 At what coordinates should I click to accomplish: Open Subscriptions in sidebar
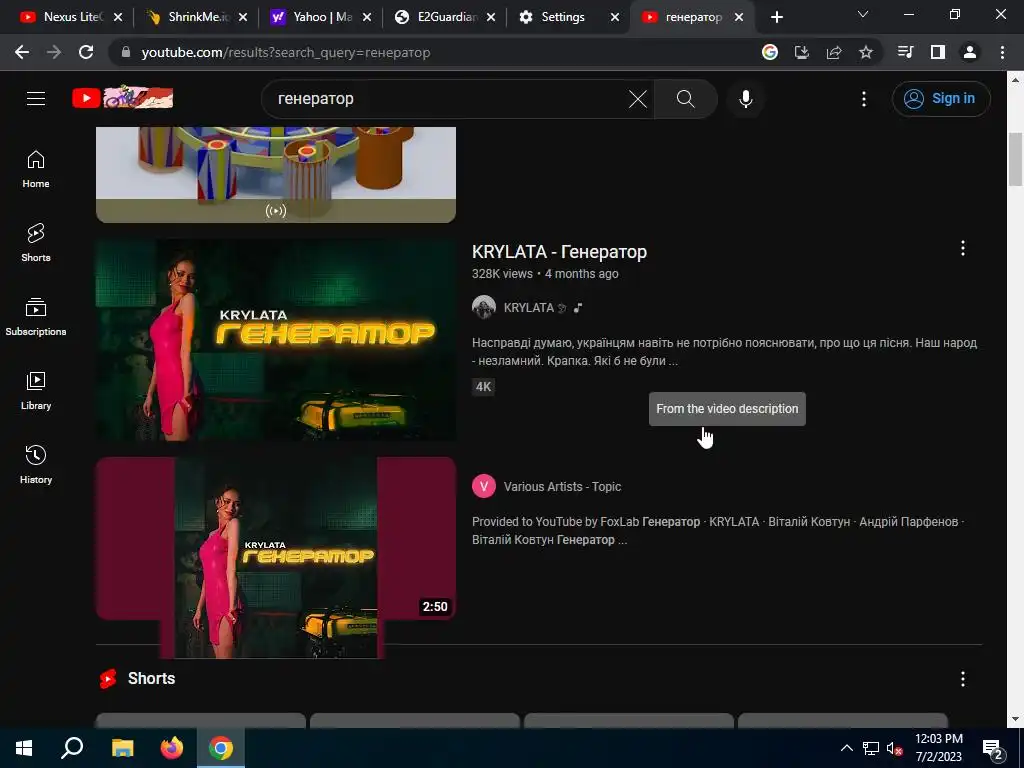tap(36, 317)
